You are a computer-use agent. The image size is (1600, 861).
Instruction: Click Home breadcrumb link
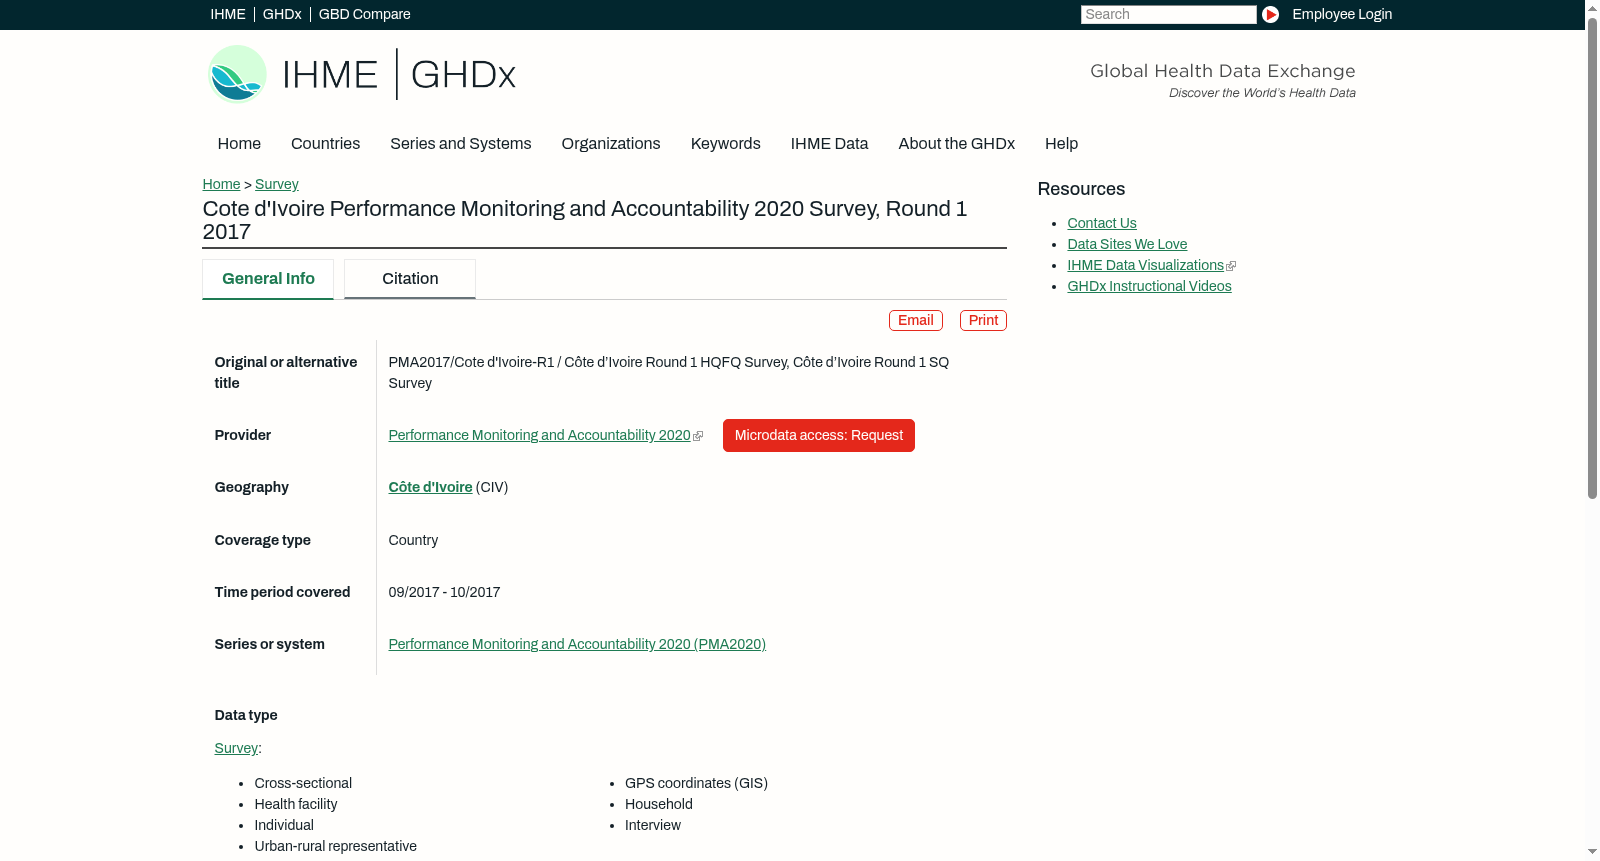click(221, 184)
